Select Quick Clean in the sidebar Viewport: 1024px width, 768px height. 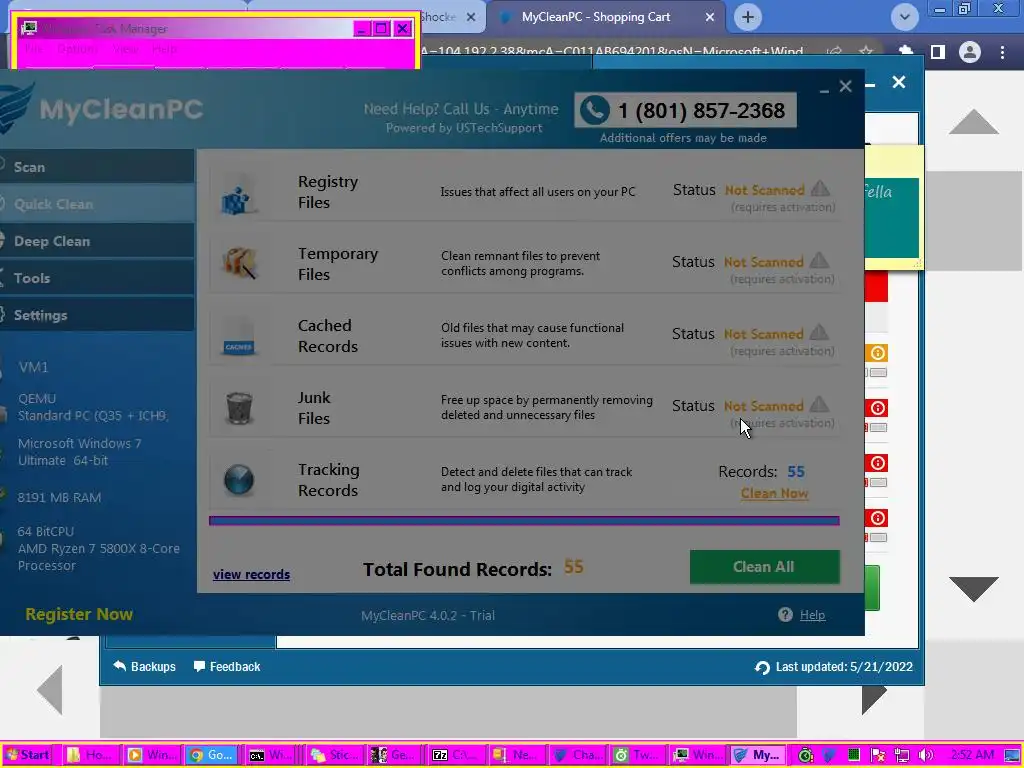(x=97, y=204)
